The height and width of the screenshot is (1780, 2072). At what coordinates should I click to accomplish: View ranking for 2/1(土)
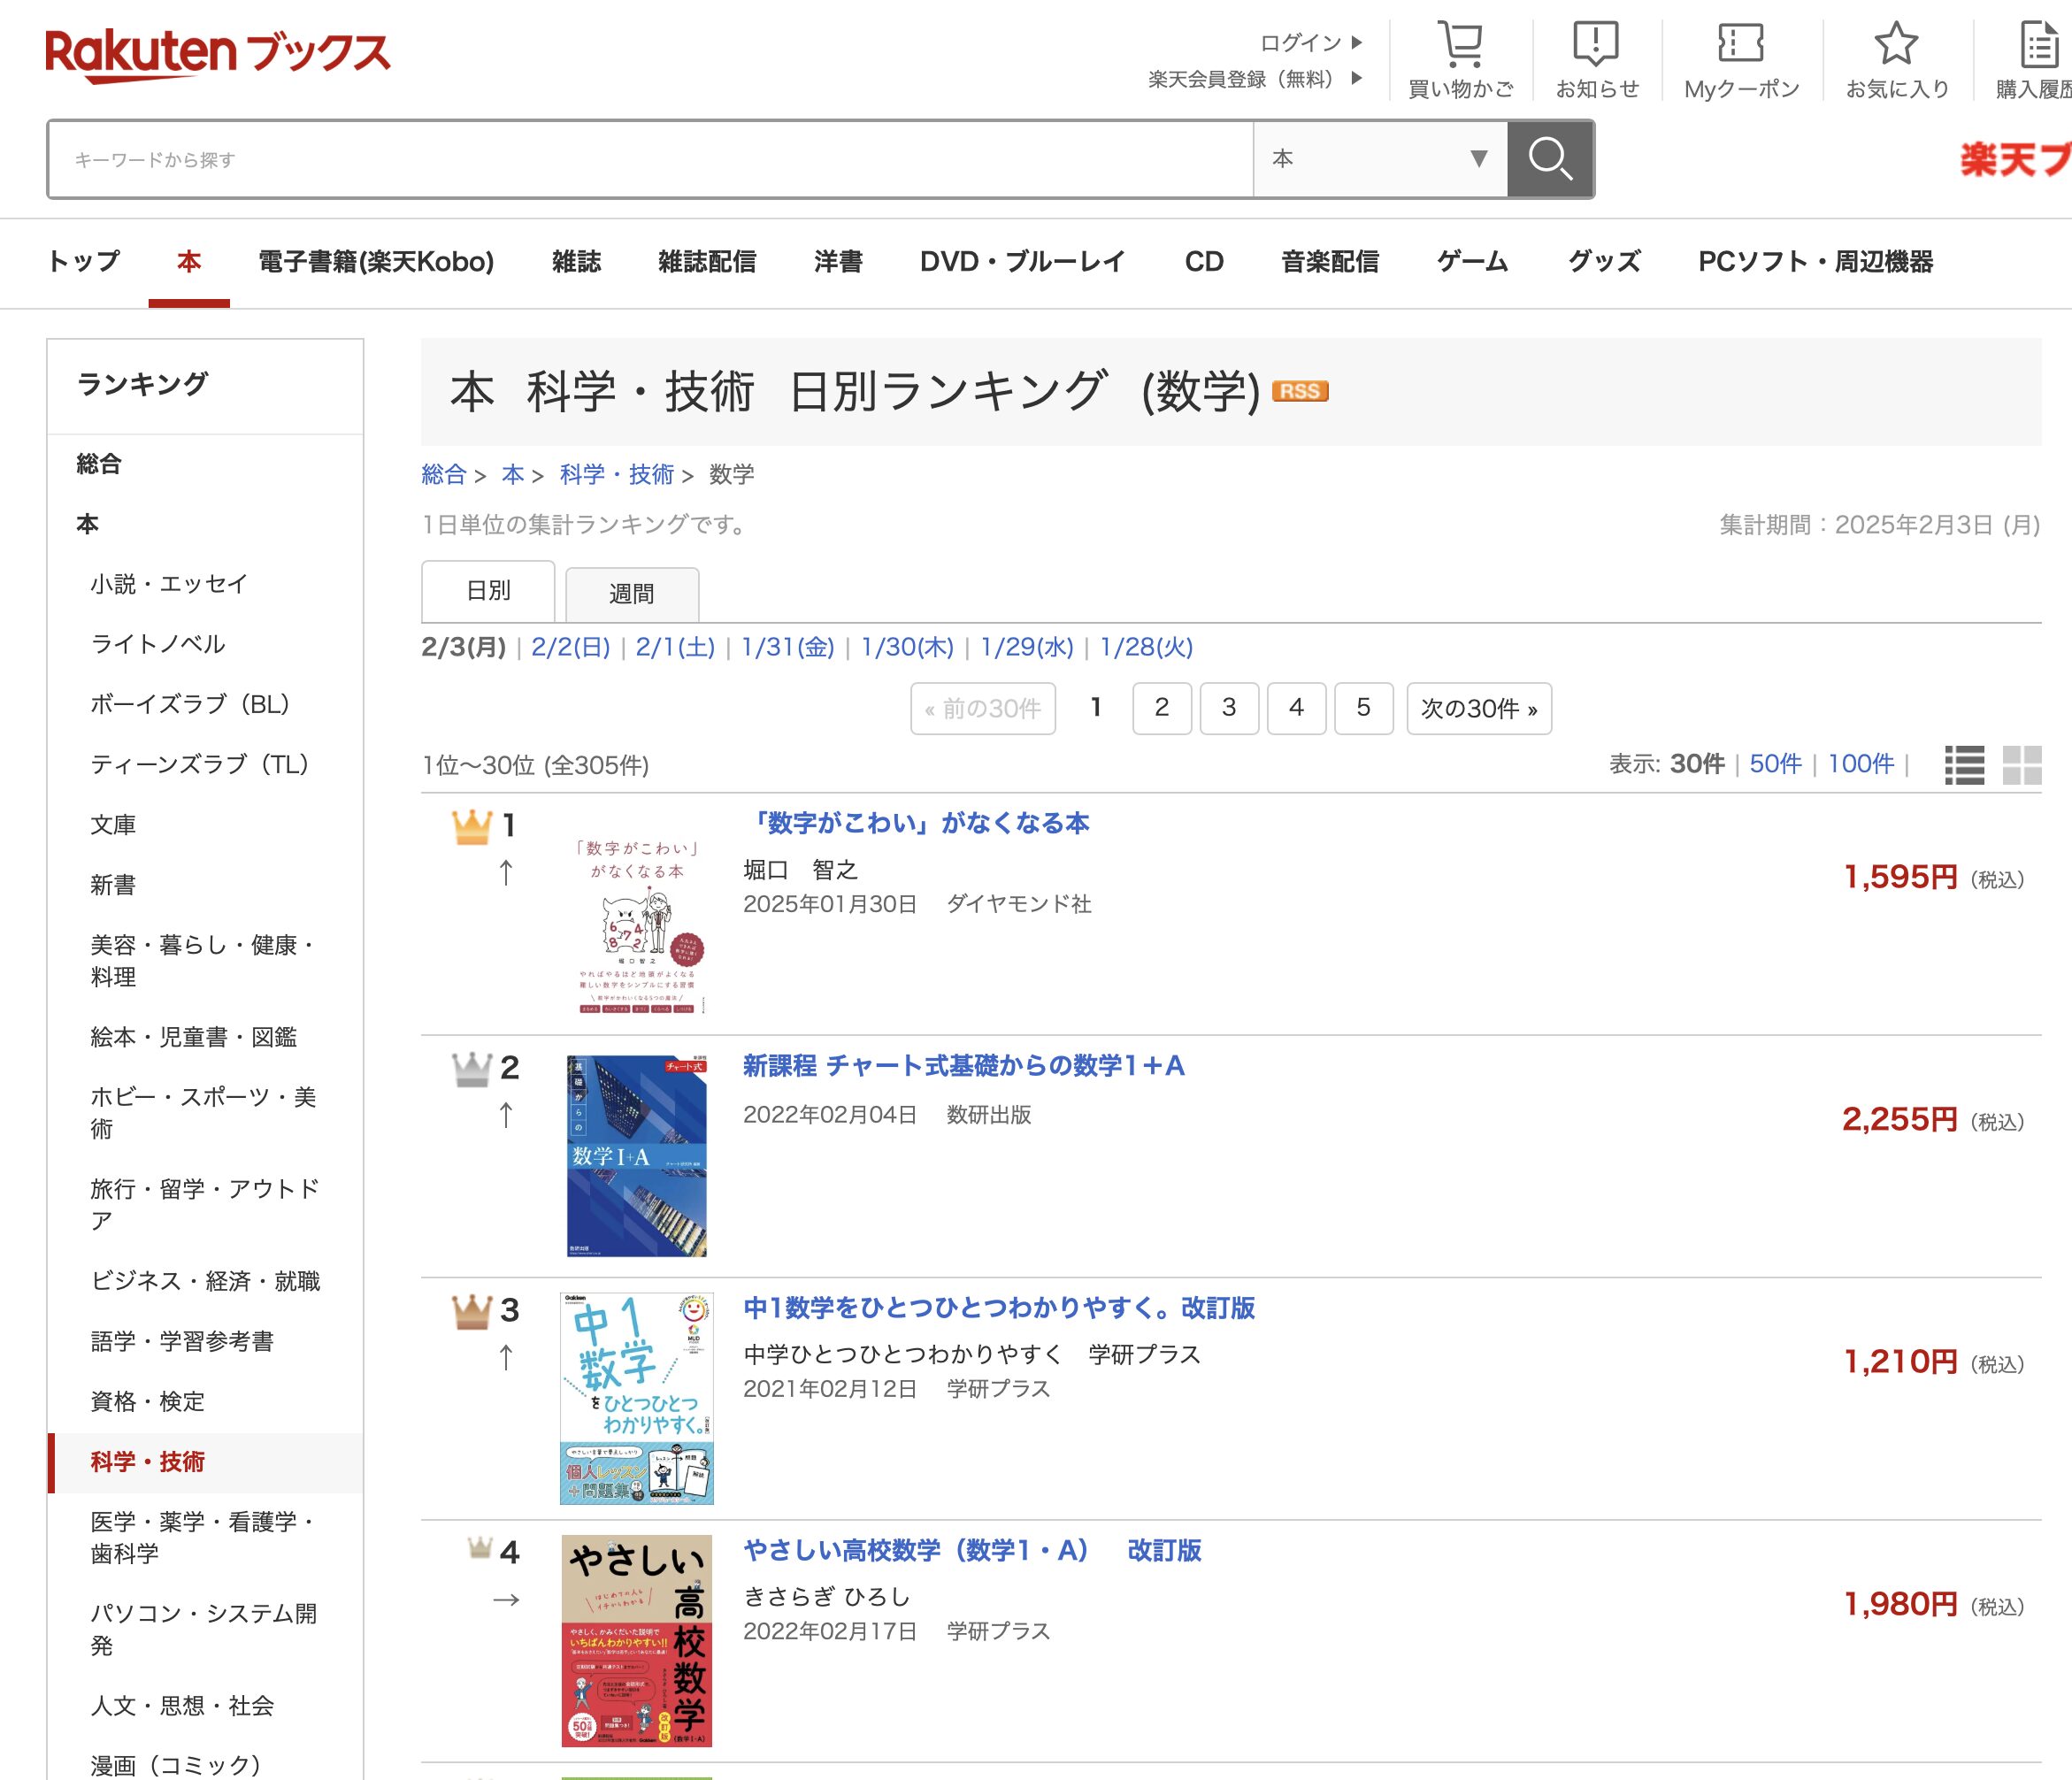click(676, 647)
